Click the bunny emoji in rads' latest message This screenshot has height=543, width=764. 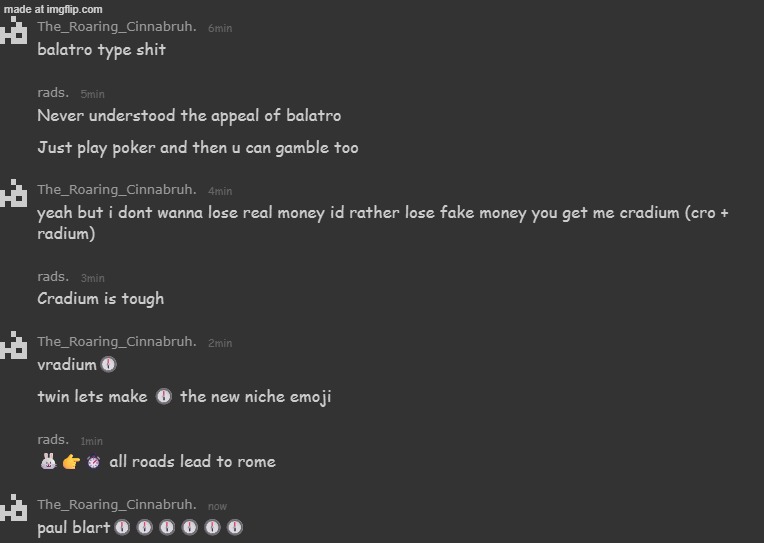click(48, 462)
